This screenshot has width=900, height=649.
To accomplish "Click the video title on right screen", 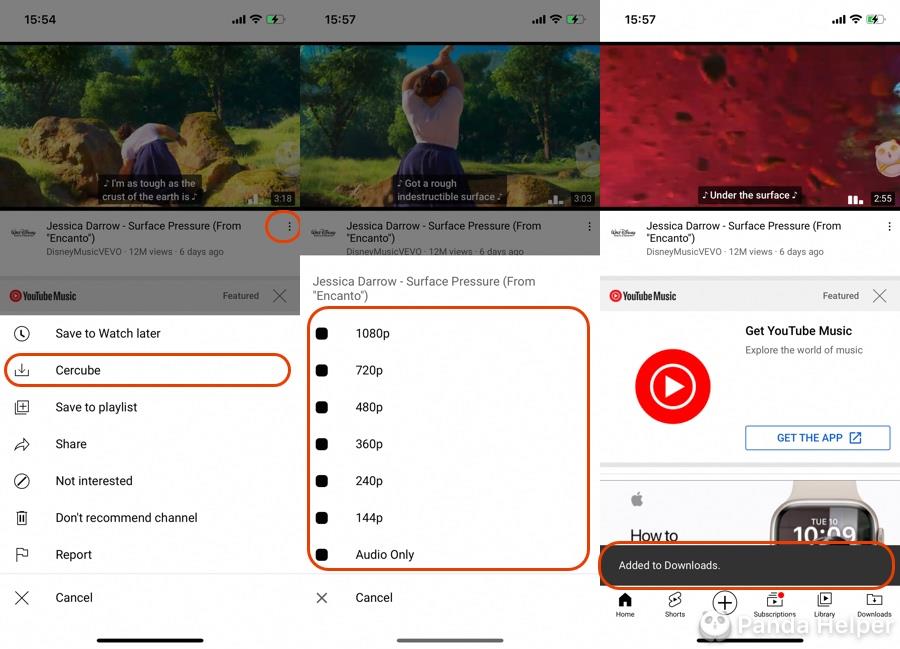I will 744,232.
